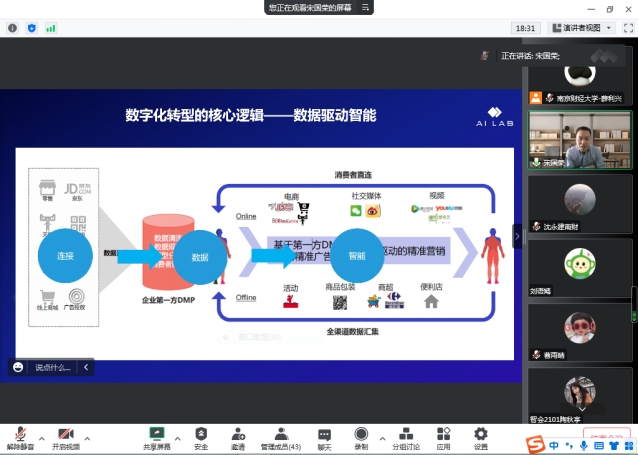Open the 应用 apps icon

[x=443, y=437]
